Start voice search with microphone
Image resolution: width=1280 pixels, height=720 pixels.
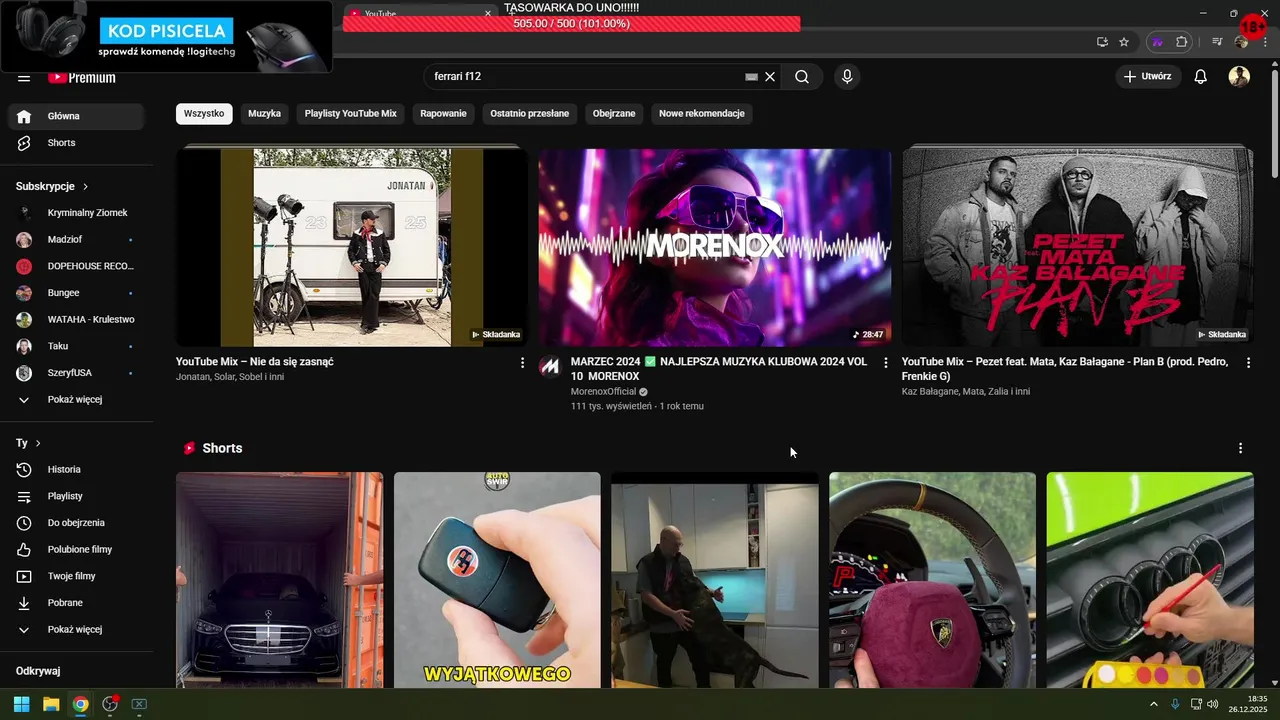click(847, 77)
